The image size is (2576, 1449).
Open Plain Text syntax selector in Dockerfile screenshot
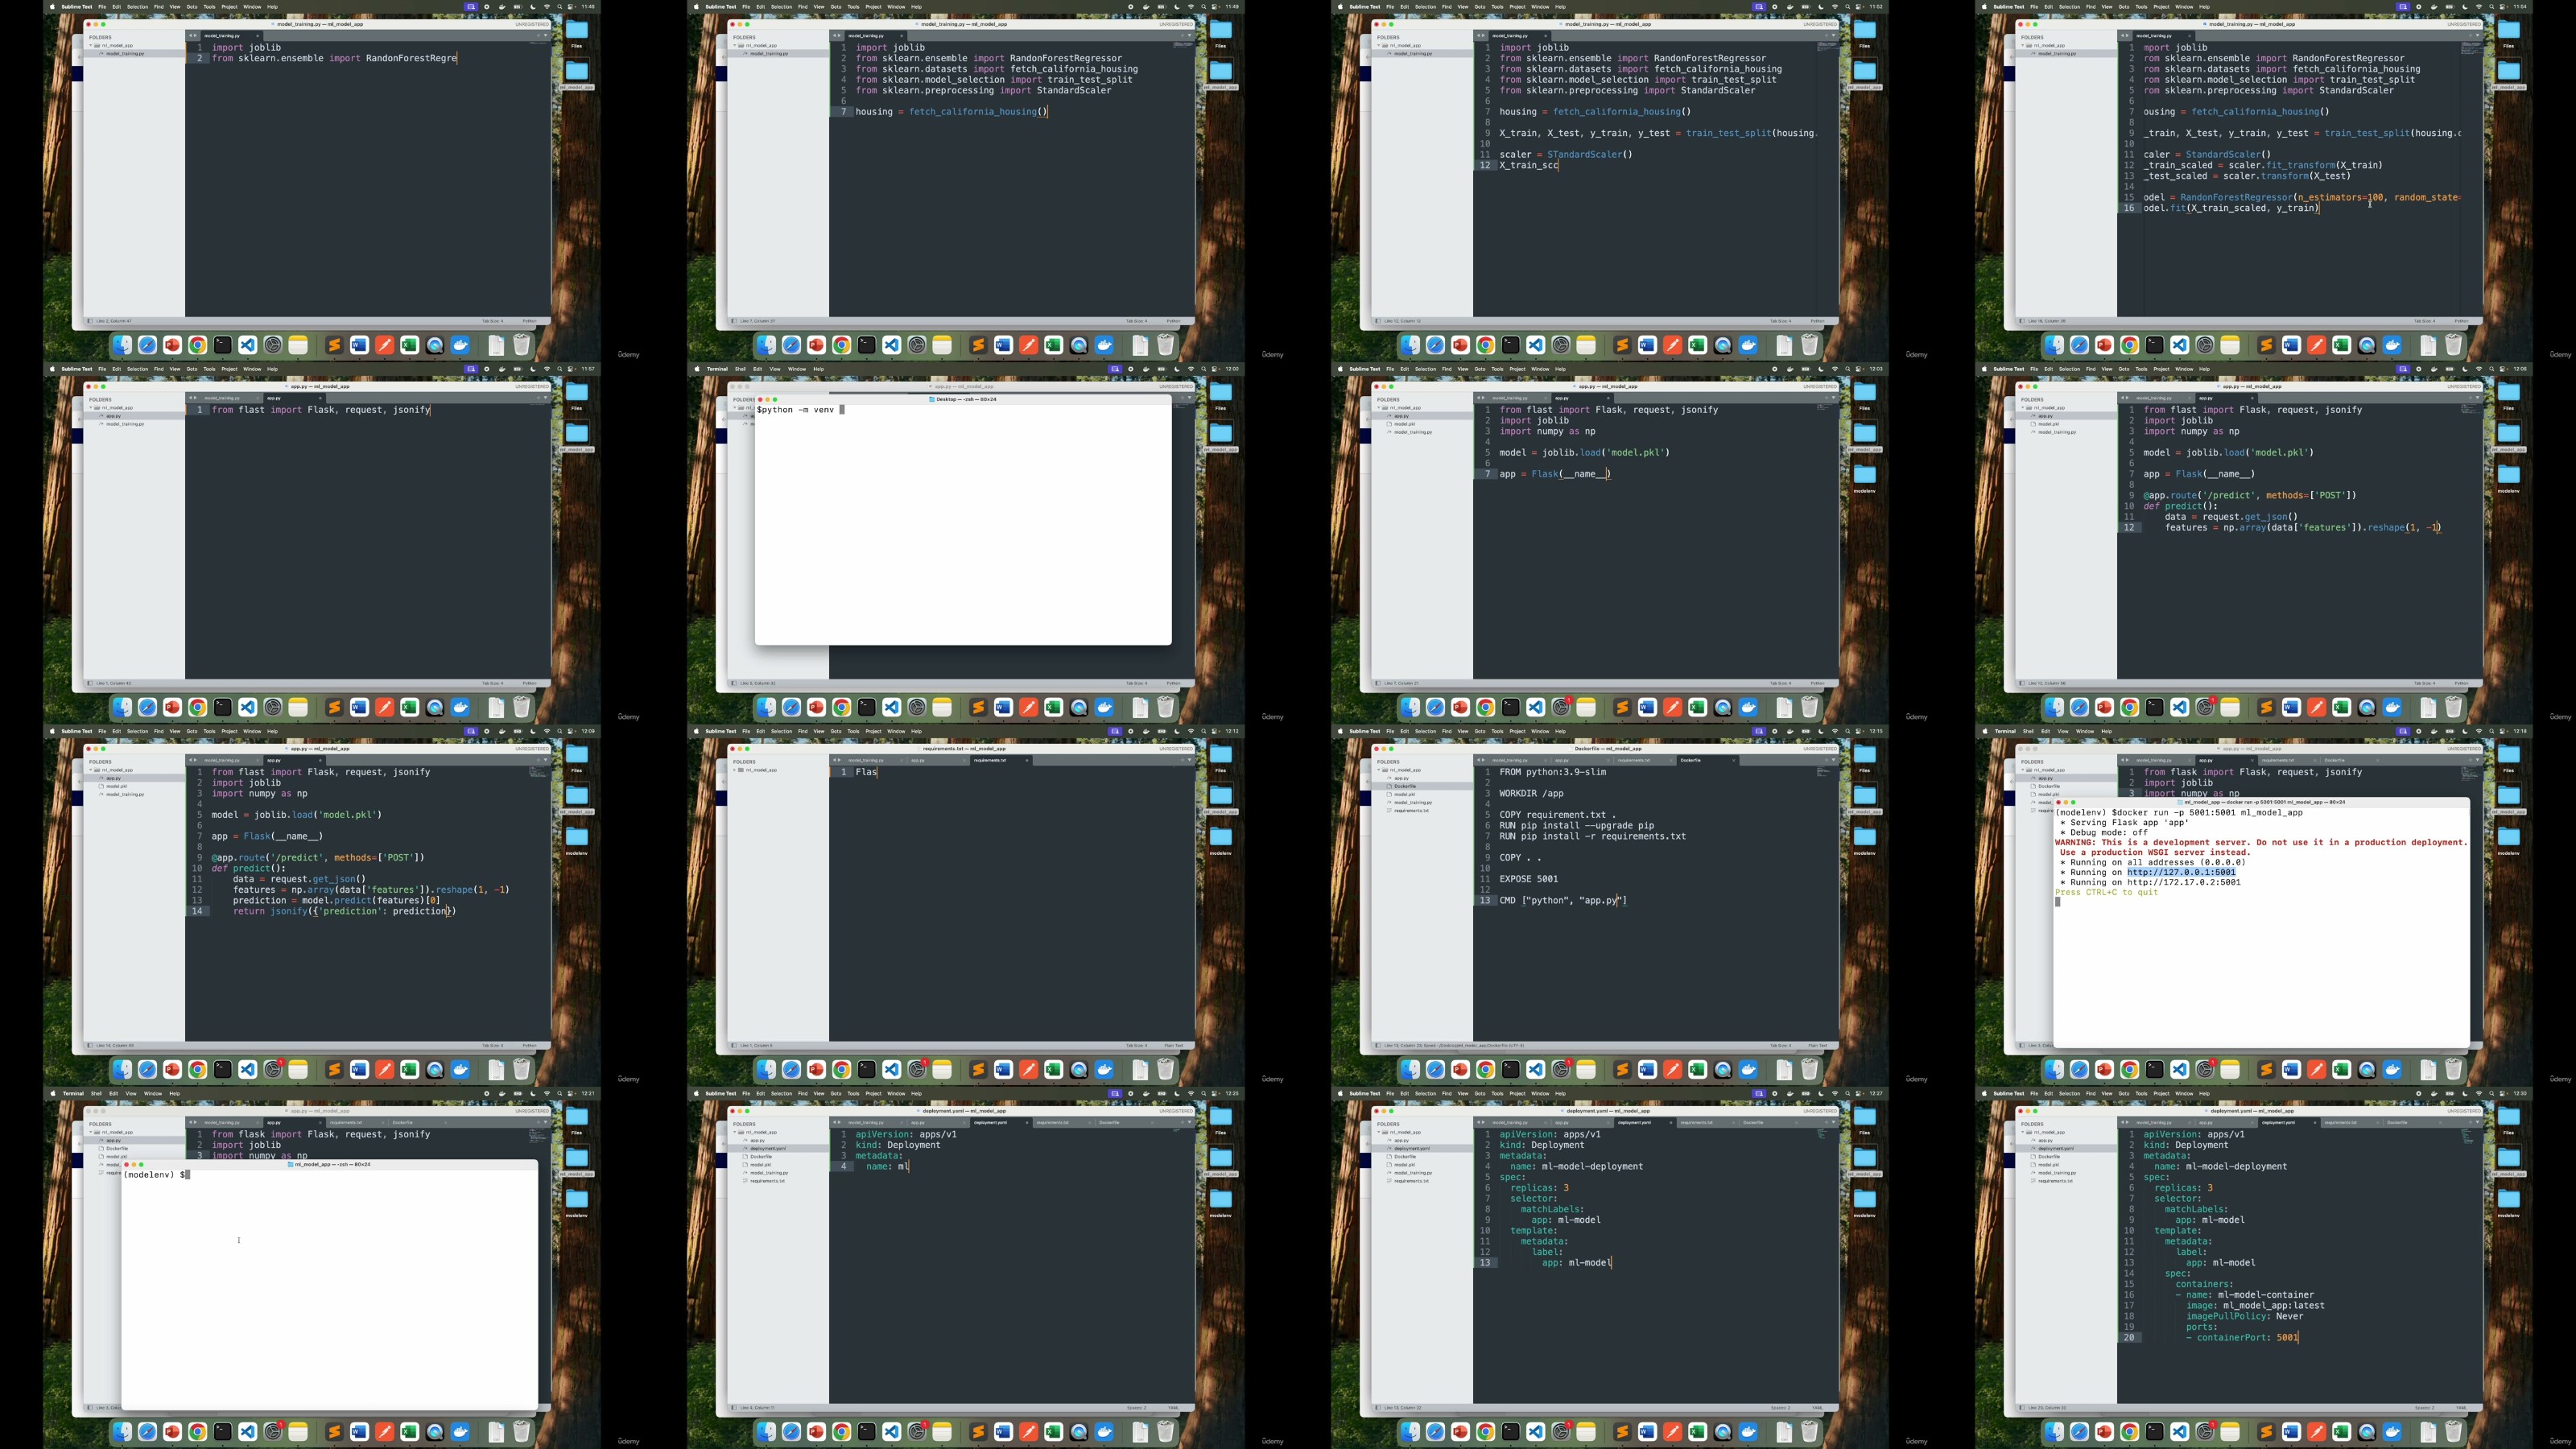click(x=1817, y=1046)
